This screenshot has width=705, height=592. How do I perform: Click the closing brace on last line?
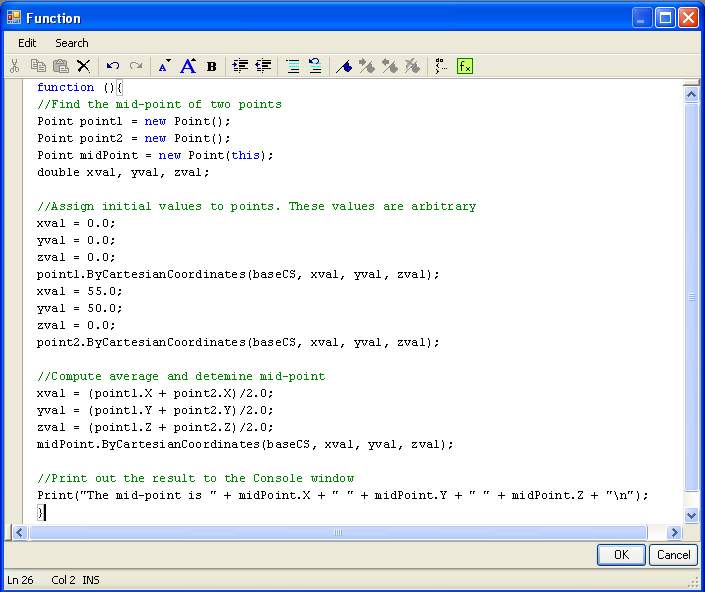tap(40, 512)
